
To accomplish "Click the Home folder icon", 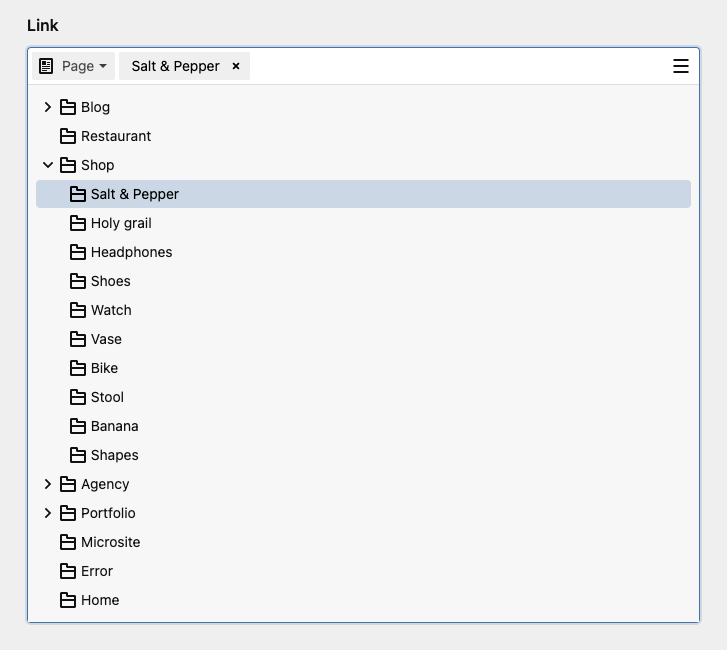I will [x=68, y=600].
